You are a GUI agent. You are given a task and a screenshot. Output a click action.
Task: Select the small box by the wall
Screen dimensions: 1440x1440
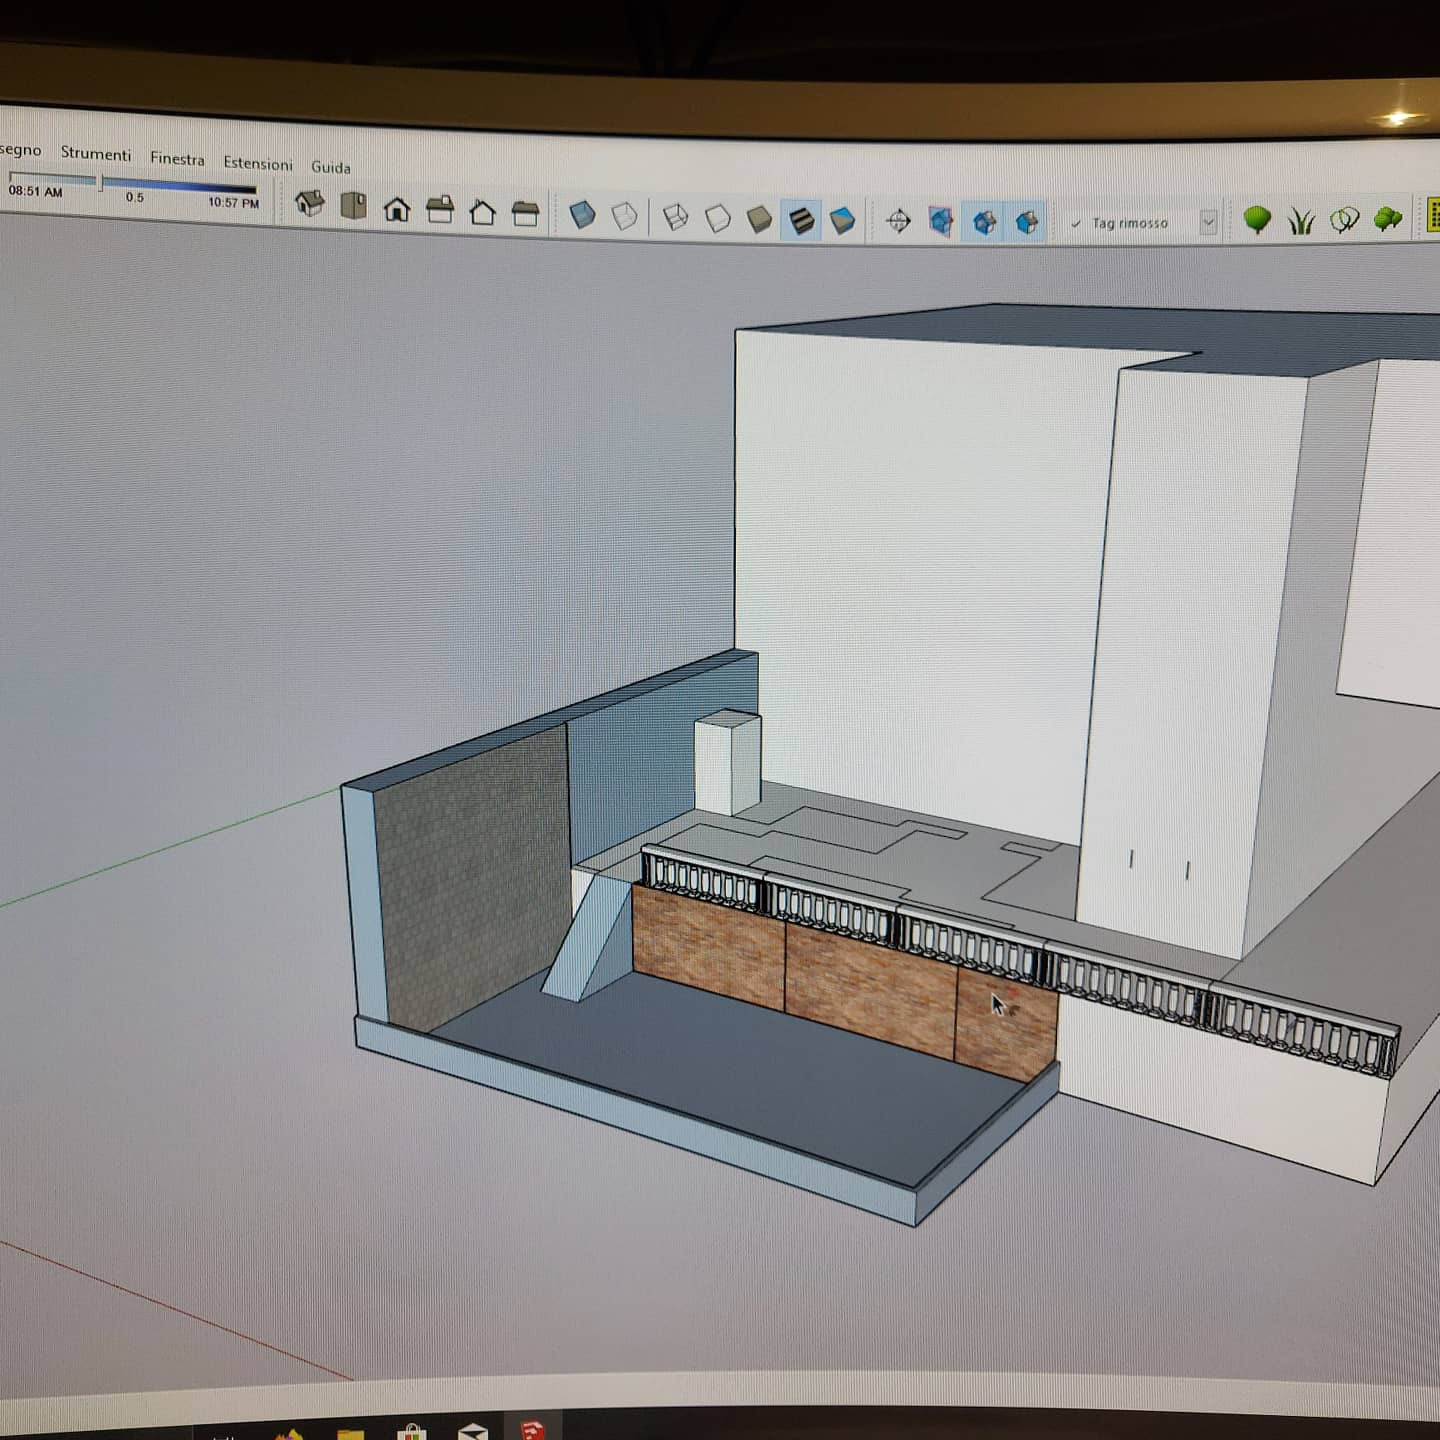728,762
